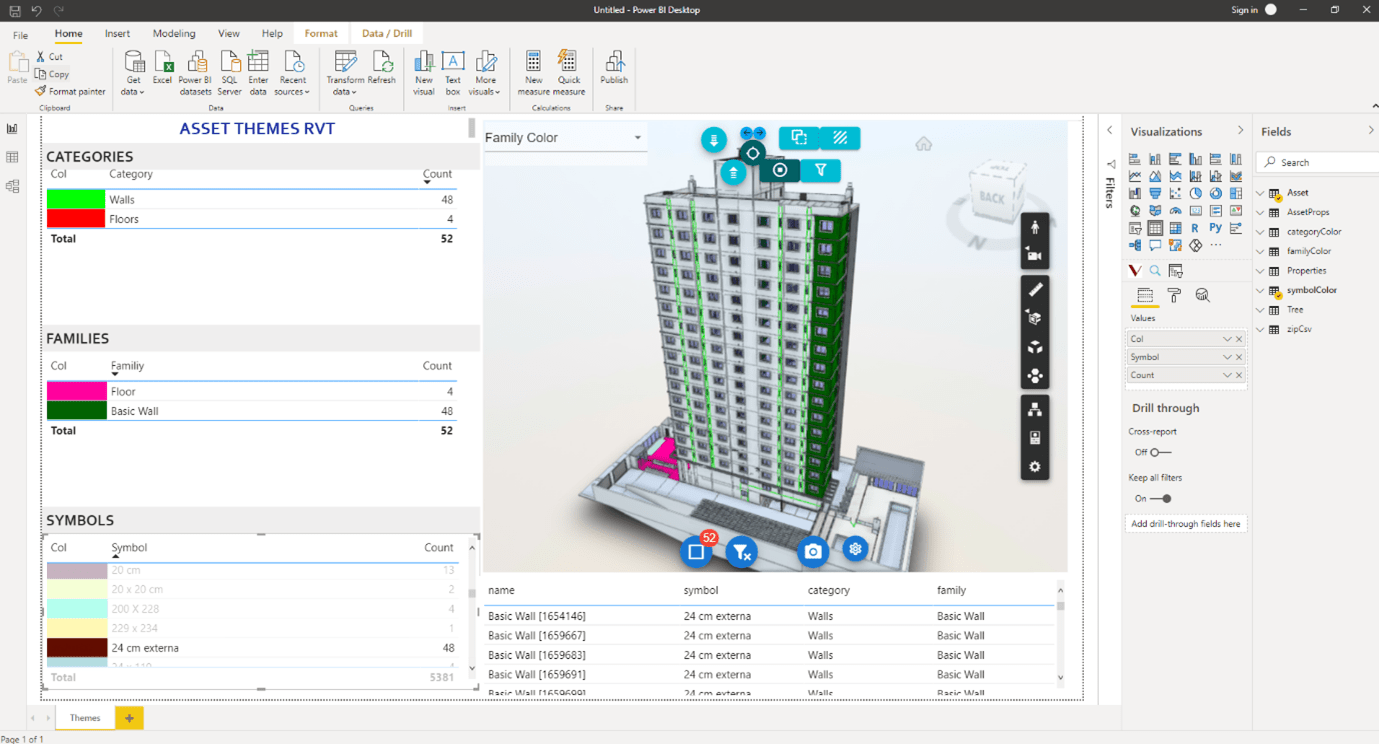Open the viewer settings gear in side toolbar
The width and height of the screenshot is (1379, 744).
pos(1035,467)
